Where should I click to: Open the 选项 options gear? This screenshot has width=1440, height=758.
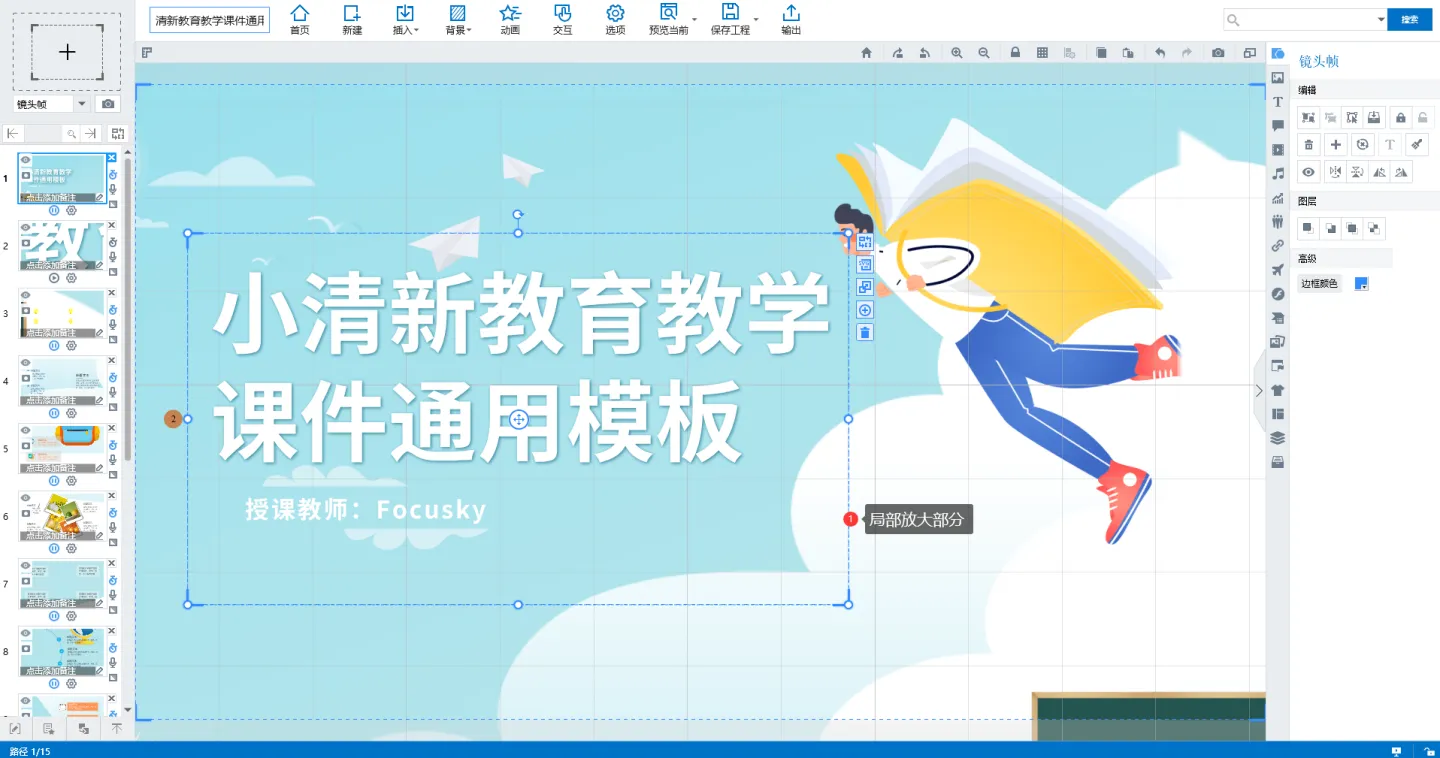coord(615,19)
